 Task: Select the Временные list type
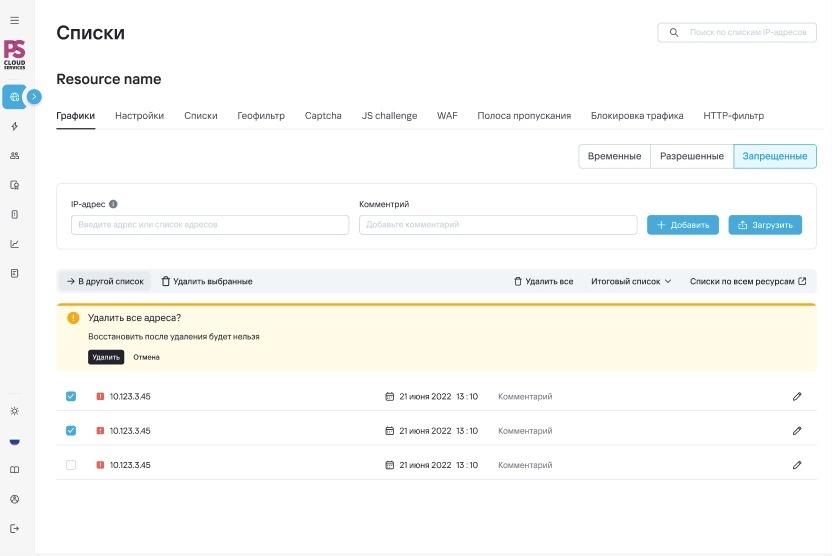click(614, 157)
